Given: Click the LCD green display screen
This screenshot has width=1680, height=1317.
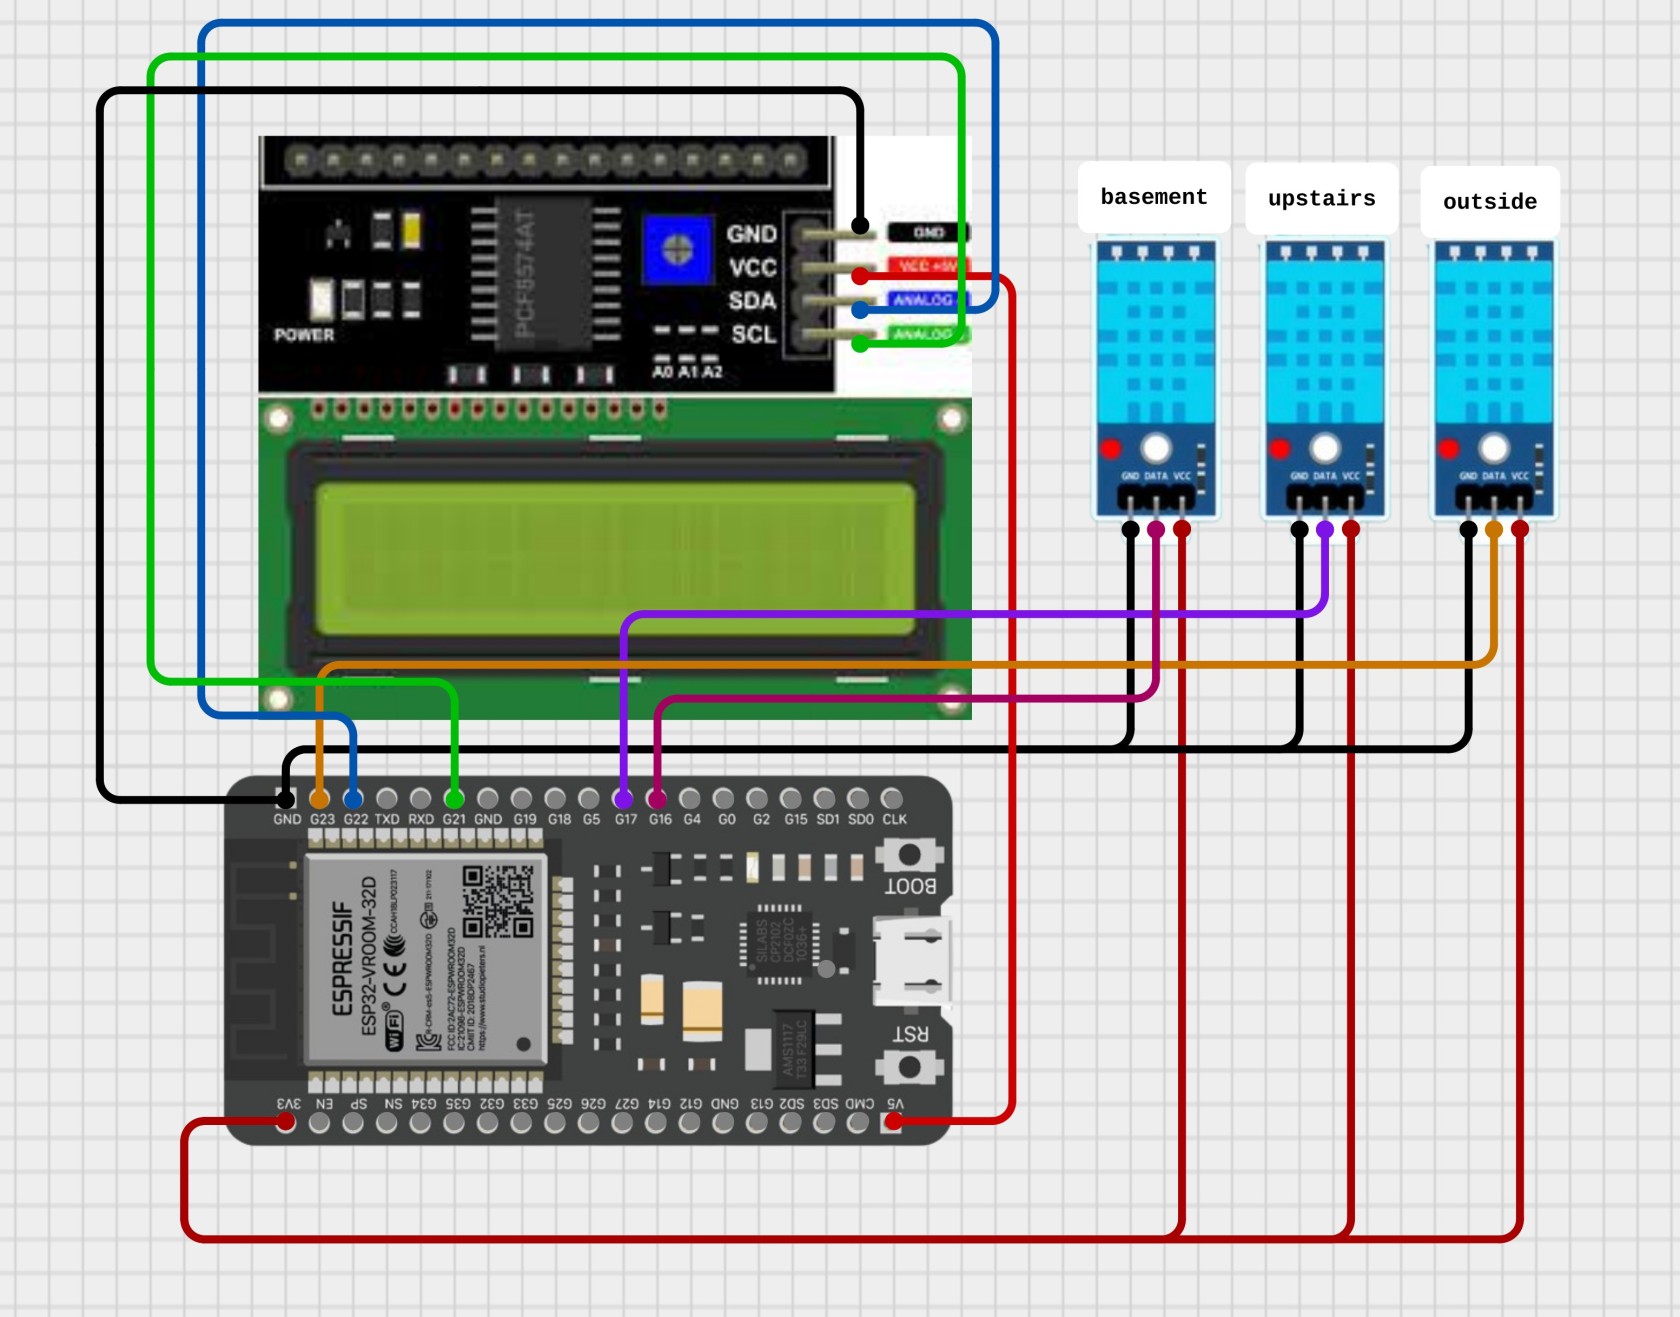Looking at the screenshot, I should 615,559.
